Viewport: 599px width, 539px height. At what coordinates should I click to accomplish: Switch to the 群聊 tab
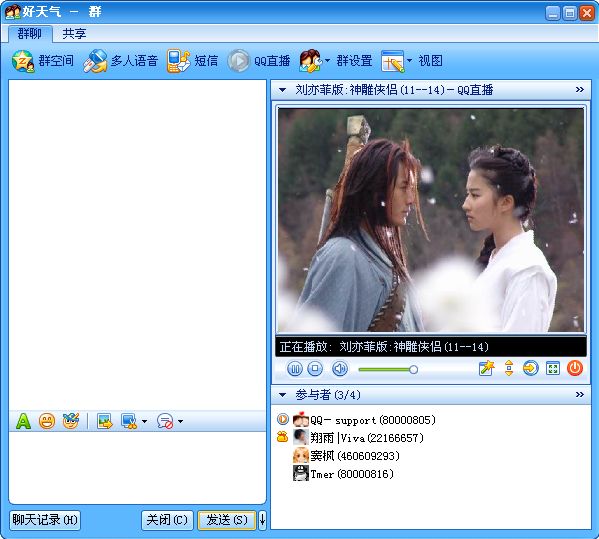(29, 34)
